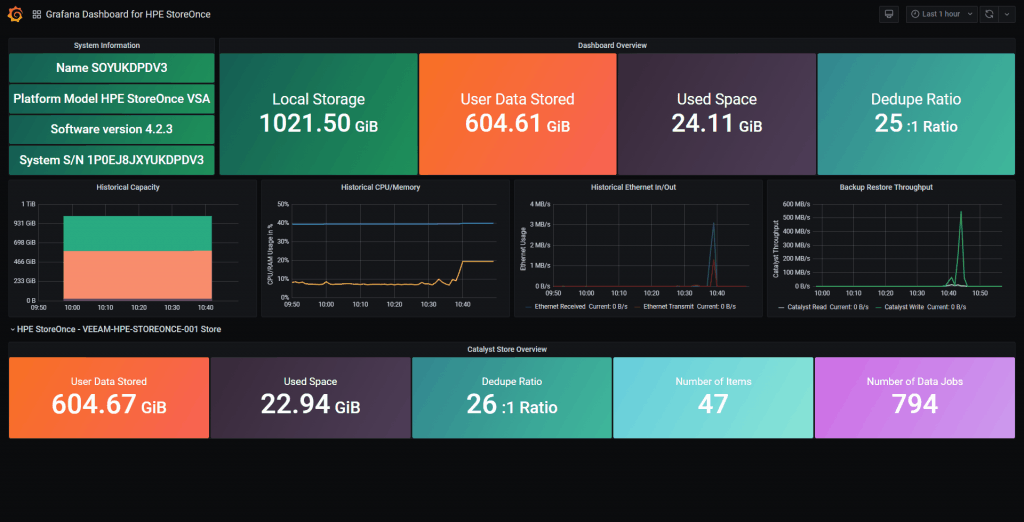Open the Historical CPU/Memory panel title menu
1024x522 pixels.
click(381, 187)
